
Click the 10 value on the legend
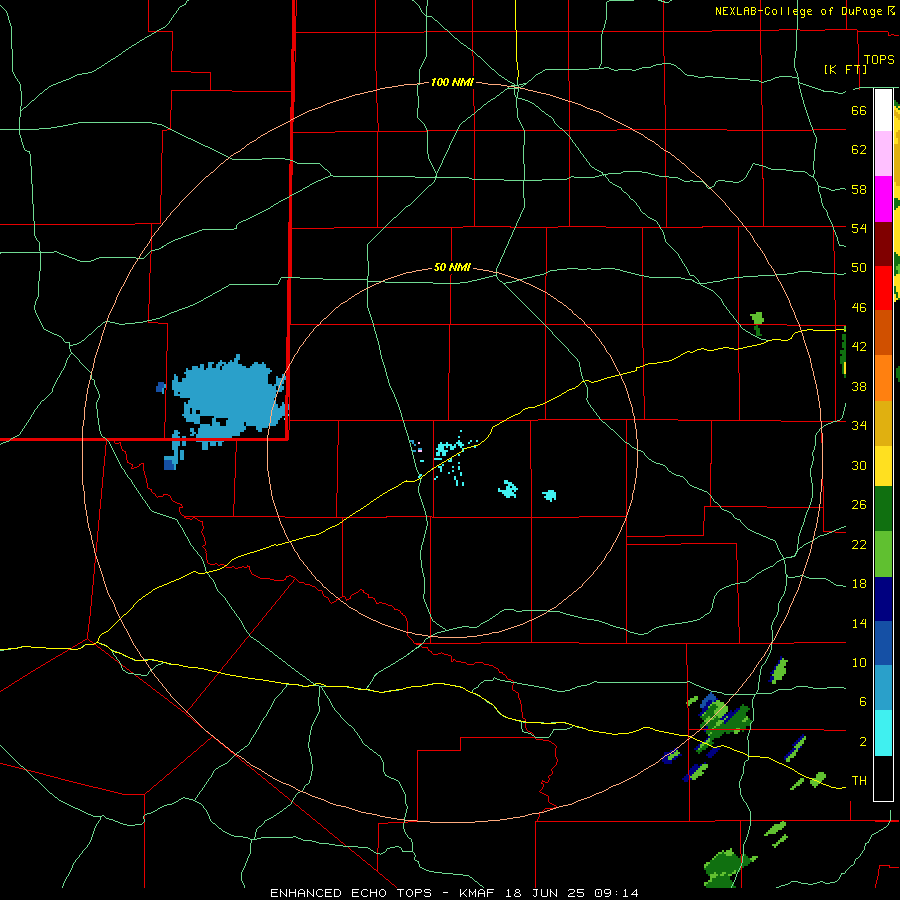859,663
